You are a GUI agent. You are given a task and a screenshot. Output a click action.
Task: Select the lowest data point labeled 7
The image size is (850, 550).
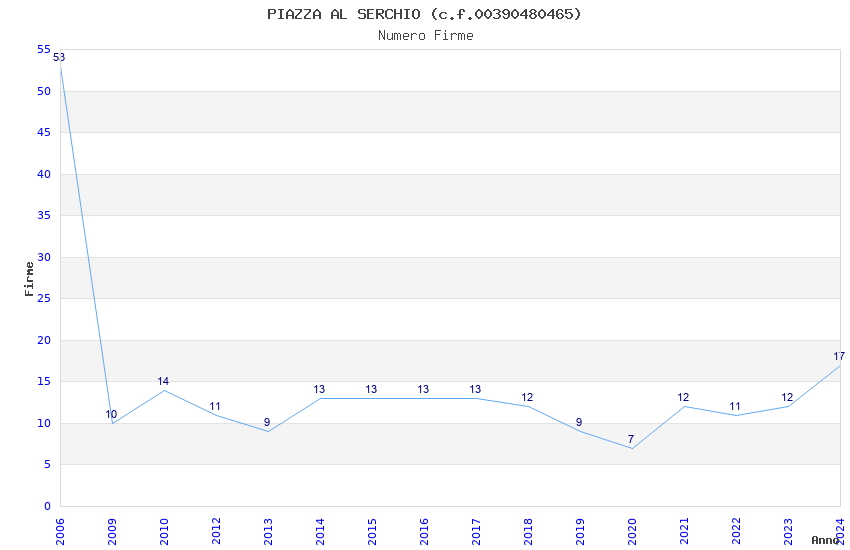[632, 448]
